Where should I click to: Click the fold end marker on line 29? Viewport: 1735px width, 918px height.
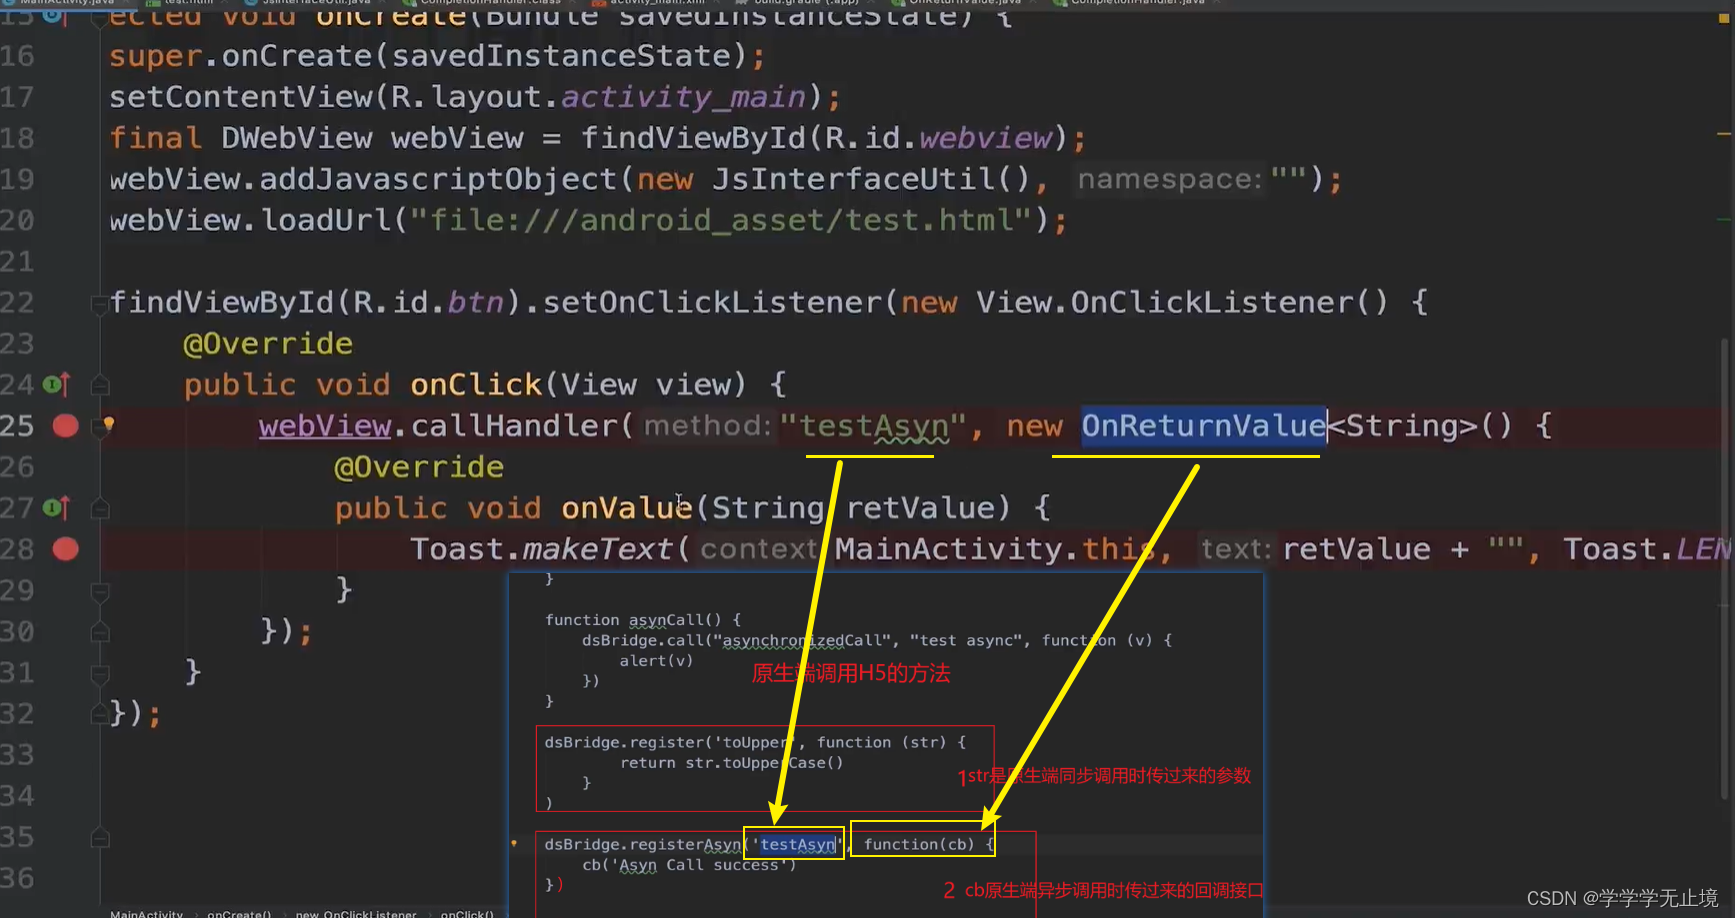tap(99, 591)
